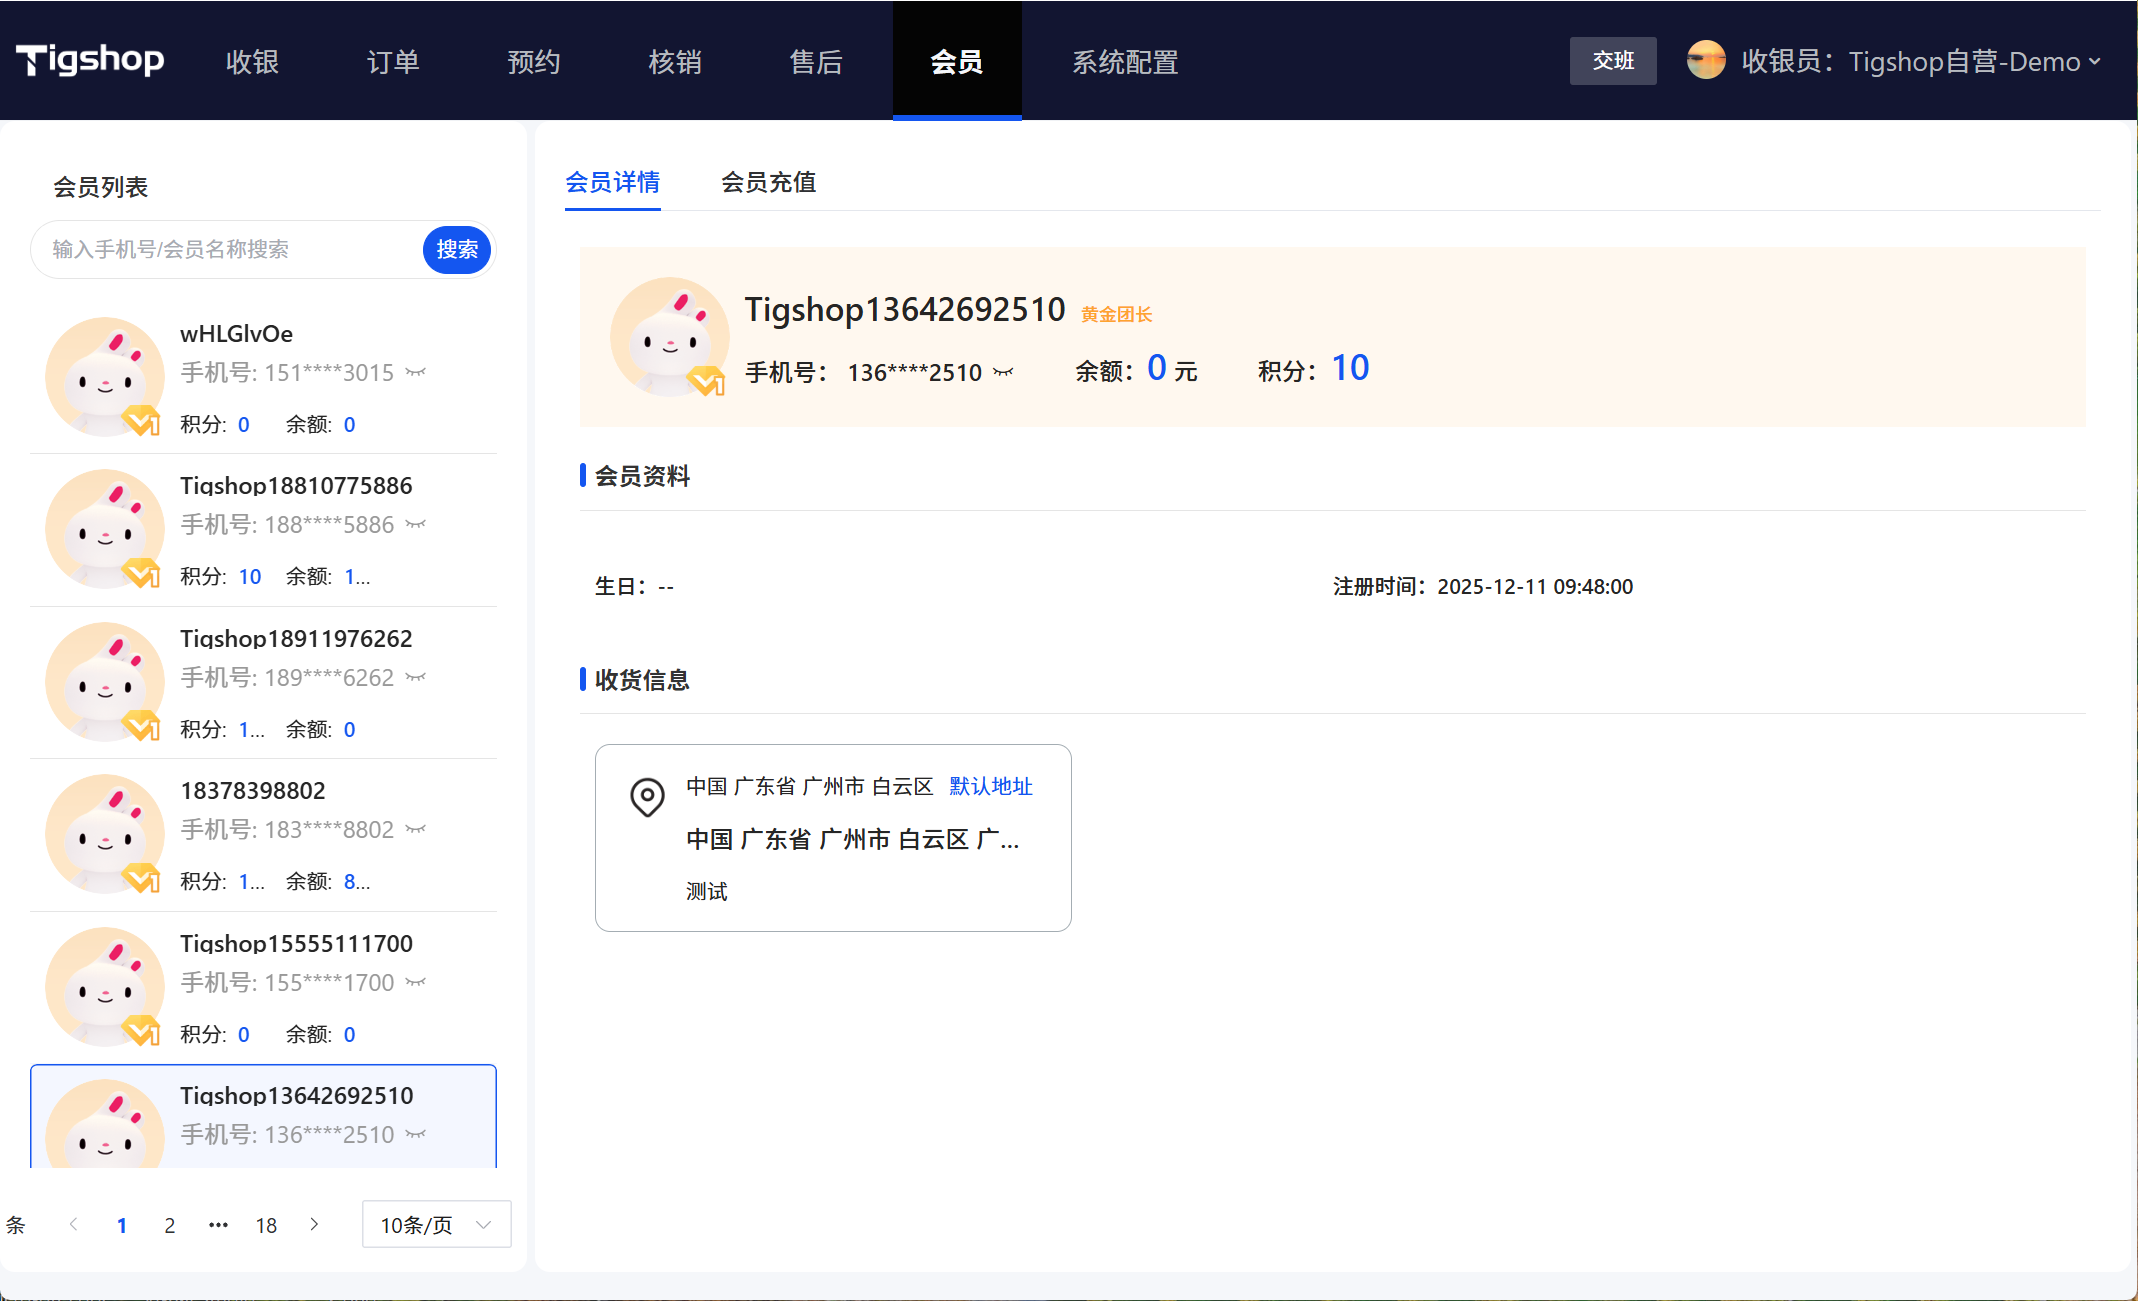The width and height of the screenshot is (2138, 1301).
Task: Show full phone number in member detail header
Action: 1003,373
